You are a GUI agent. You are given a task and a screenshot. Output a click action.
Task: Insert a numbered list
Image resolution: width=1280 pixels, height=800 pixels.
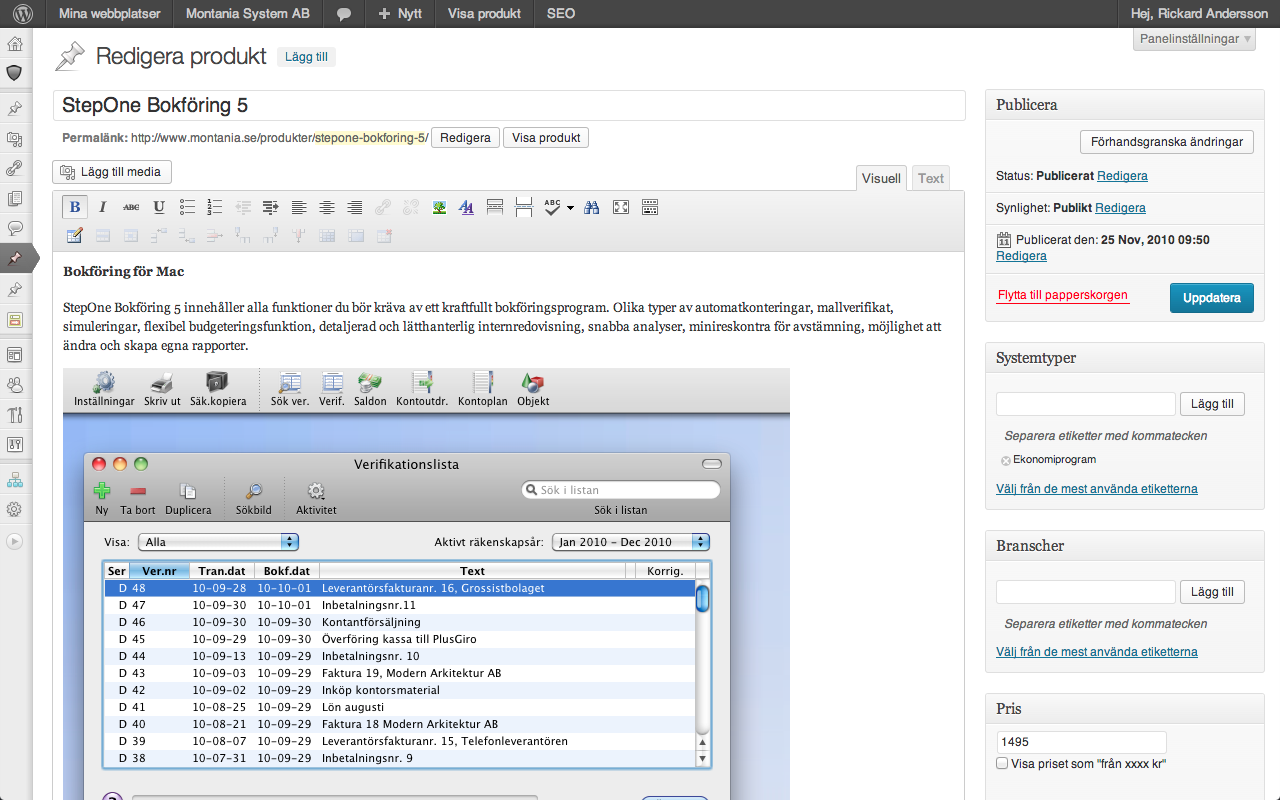[215, 207]
